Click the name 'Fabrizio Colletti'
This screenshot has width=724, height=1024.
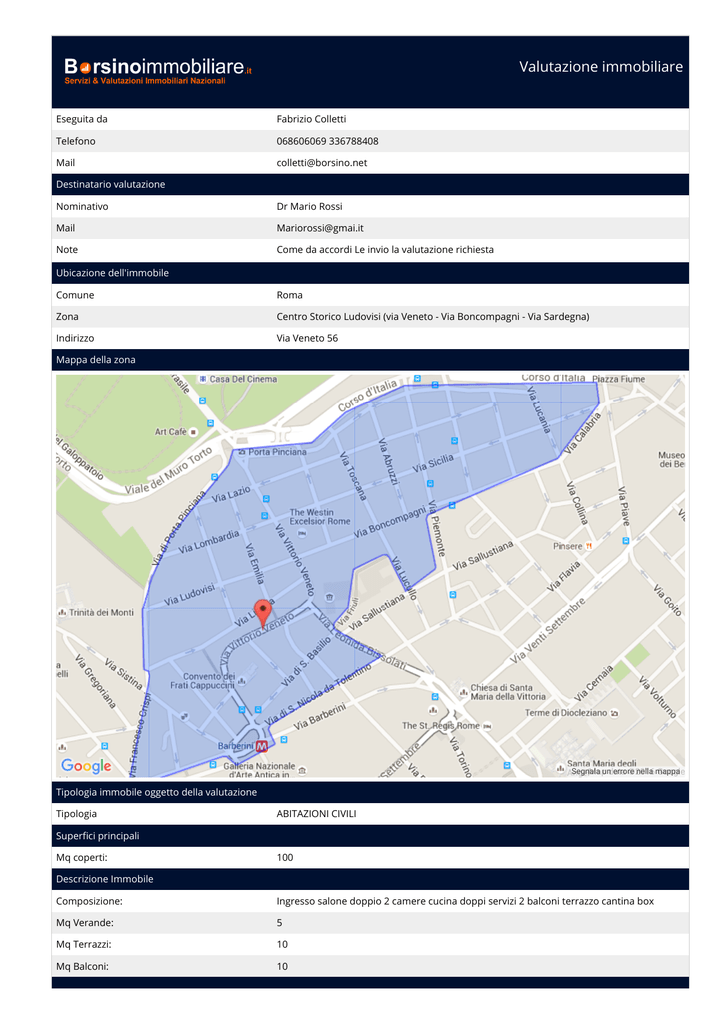(x=311, y=119)
